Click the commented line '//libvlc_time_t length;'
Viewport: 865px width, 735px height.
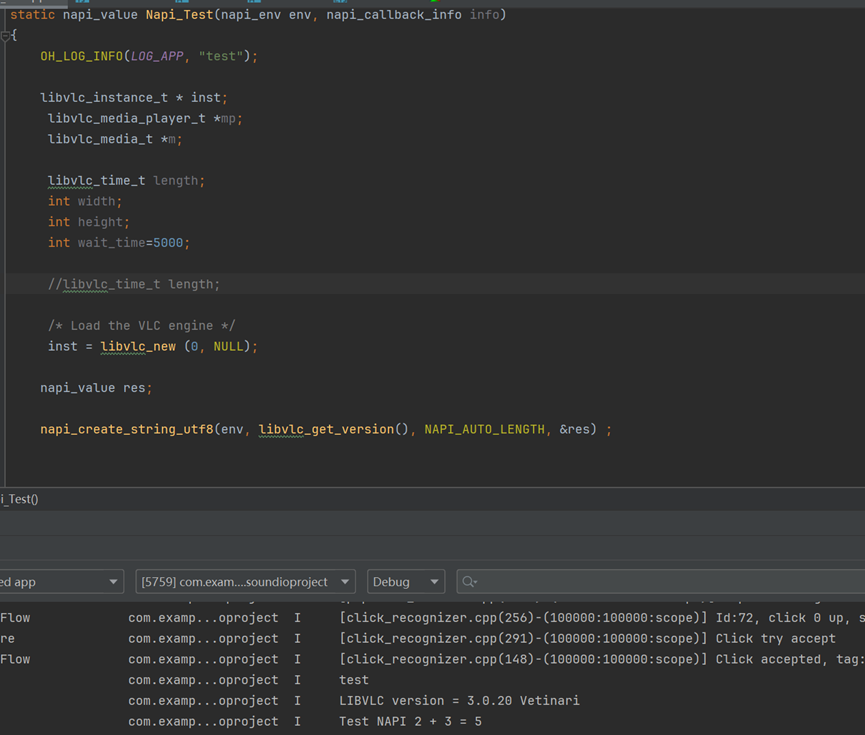click(x=134, y=284)
